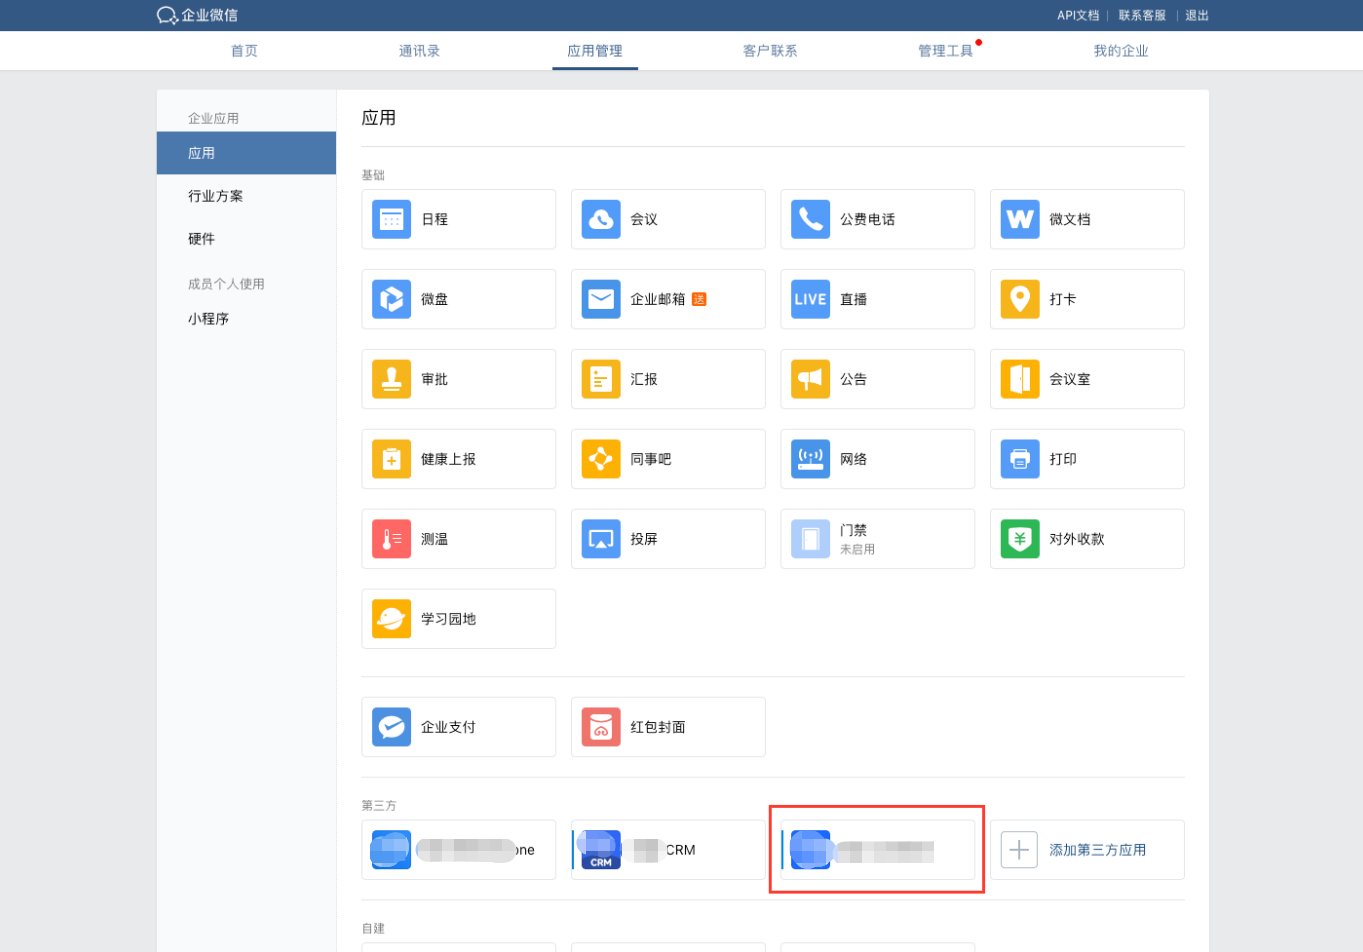
Task: Click the 企业微信 logo
Action: point(197,15)
